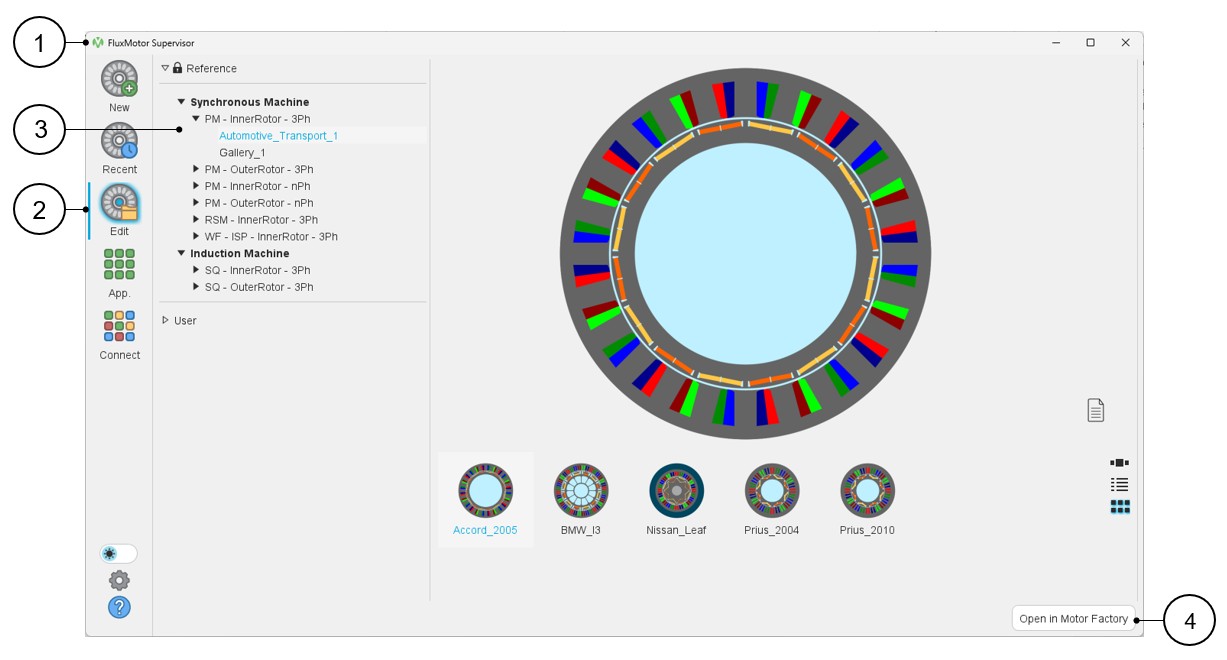Collapse the Induction Machine group
1227x660 pixels.
tap(182, 254)
